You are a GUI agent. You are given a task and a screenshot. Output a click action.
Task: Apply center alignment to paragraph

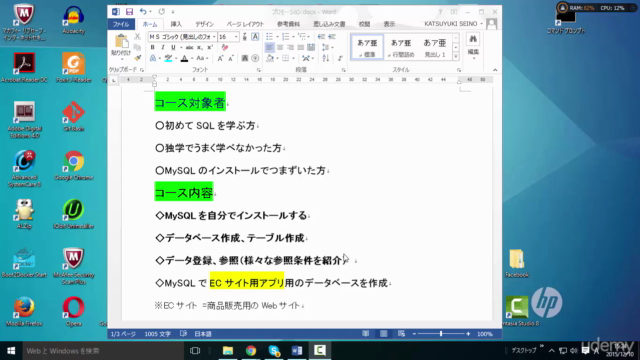click(x=280, y=48)
